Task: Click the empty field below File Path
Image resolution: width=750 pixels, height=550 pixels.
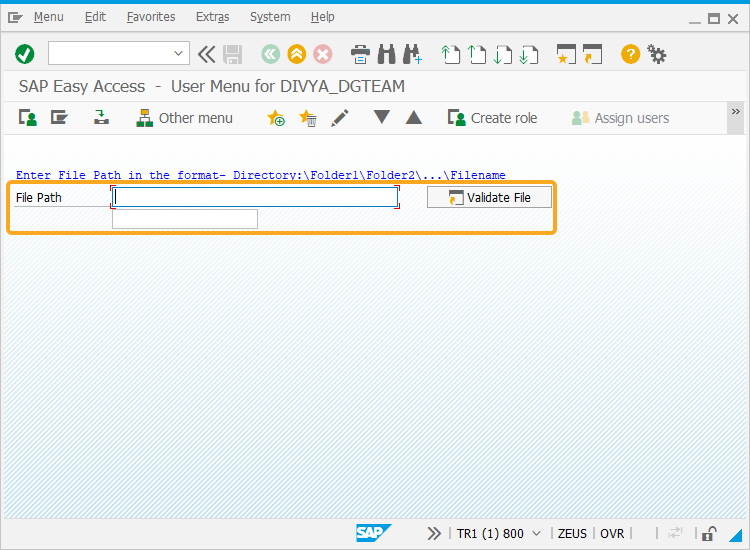Action: tap(185, 219)
